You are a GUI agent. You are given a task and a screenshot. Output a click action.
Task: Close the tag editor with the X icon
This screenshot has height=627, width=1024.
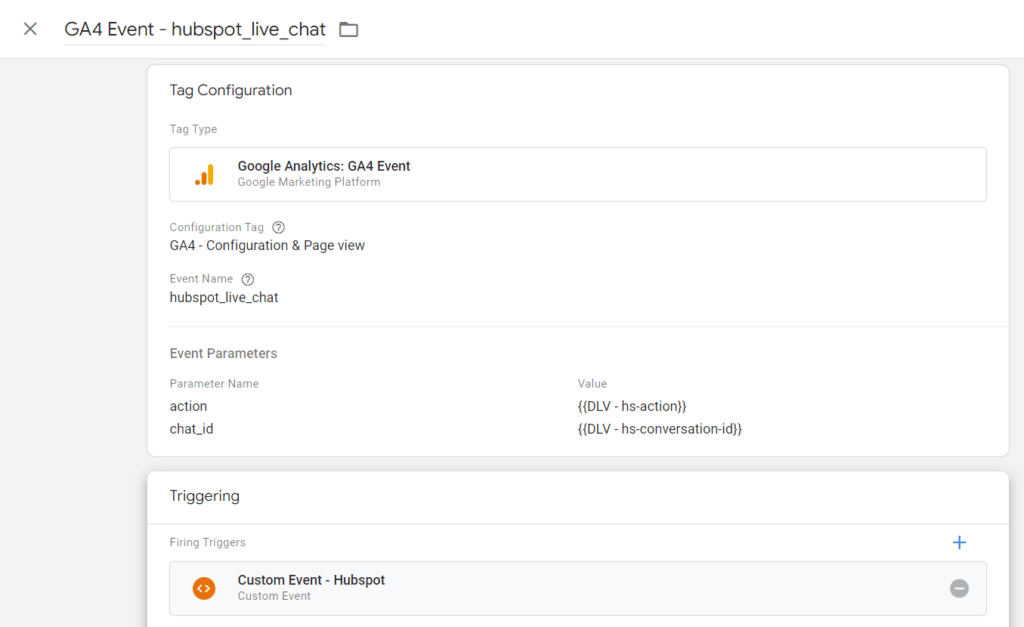click(x=30, y=29)
